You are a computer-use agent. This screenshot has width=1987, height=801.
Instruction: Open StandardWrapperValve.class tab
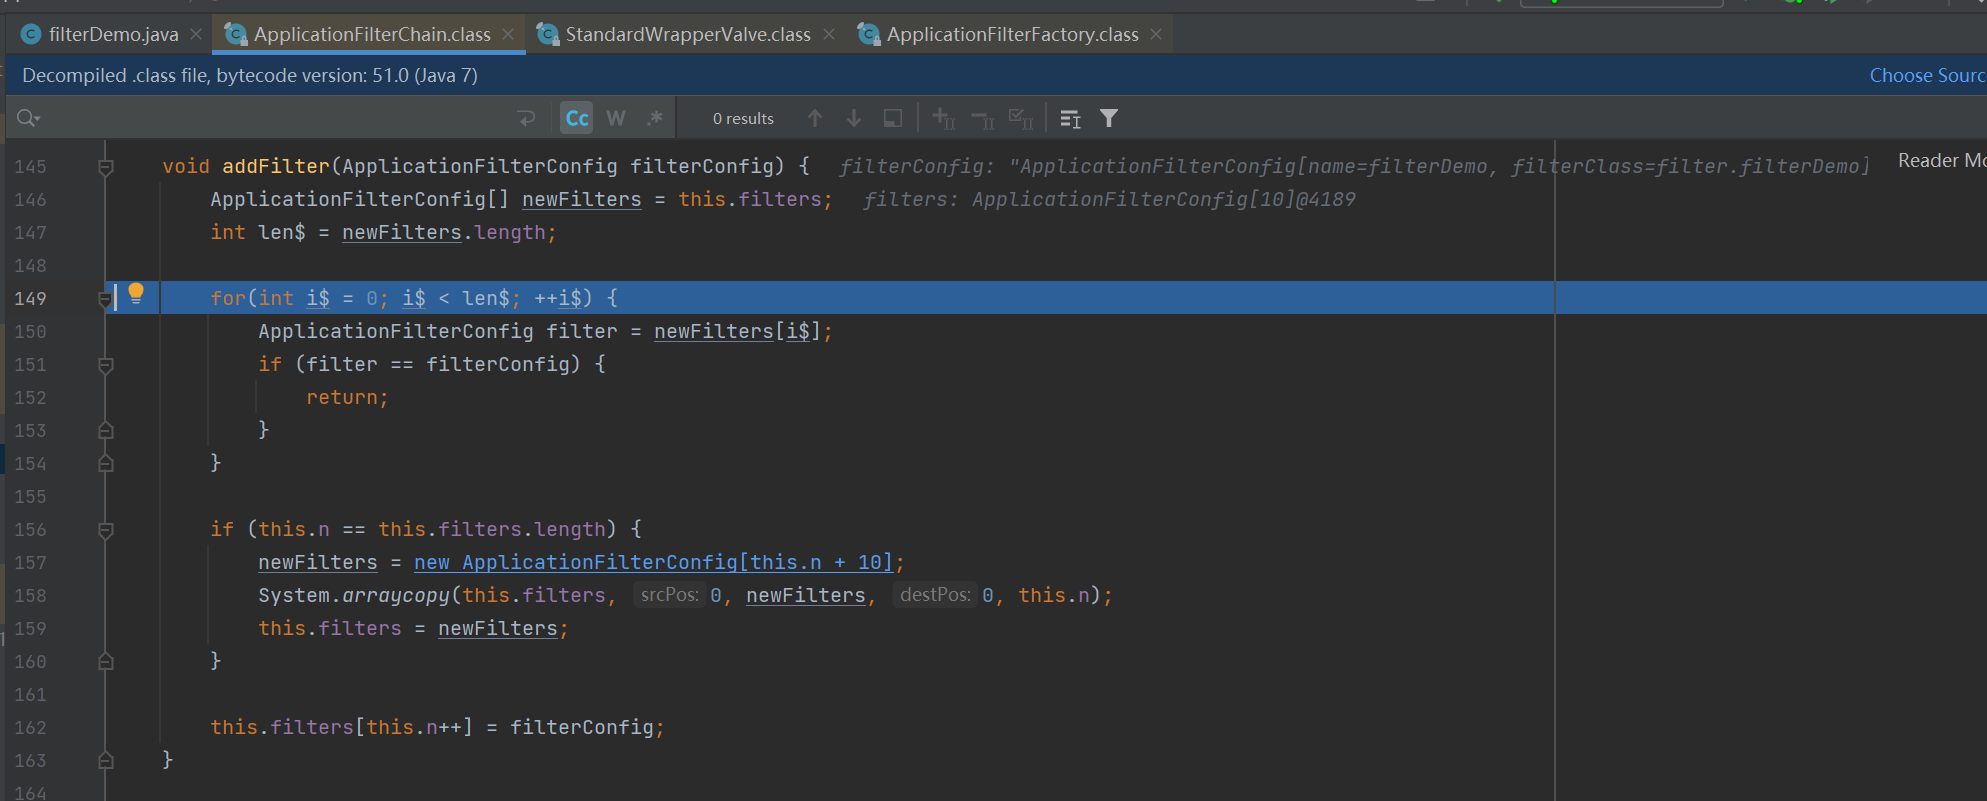click(688, 34)
